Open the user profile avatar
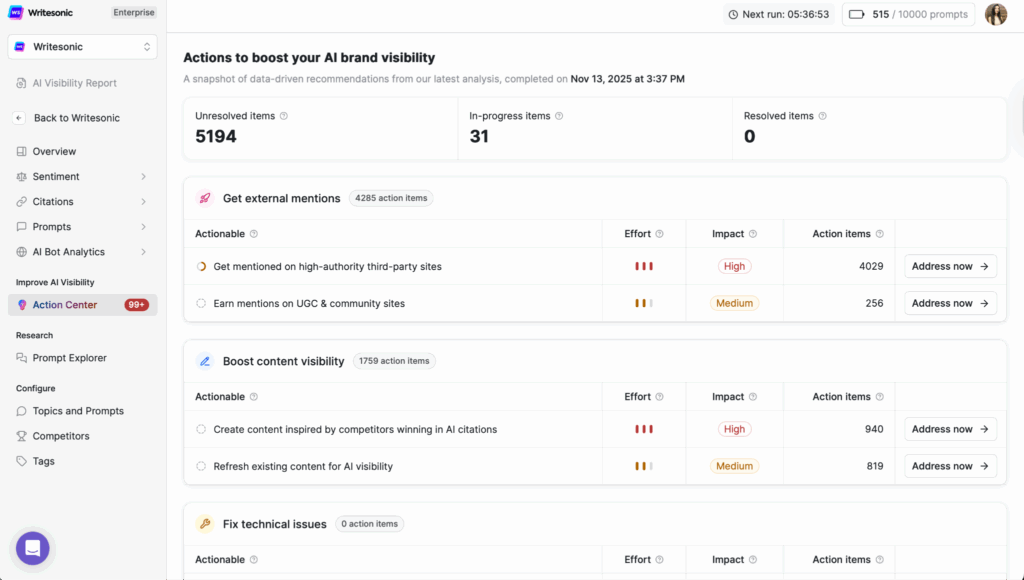 click(995, 14)
